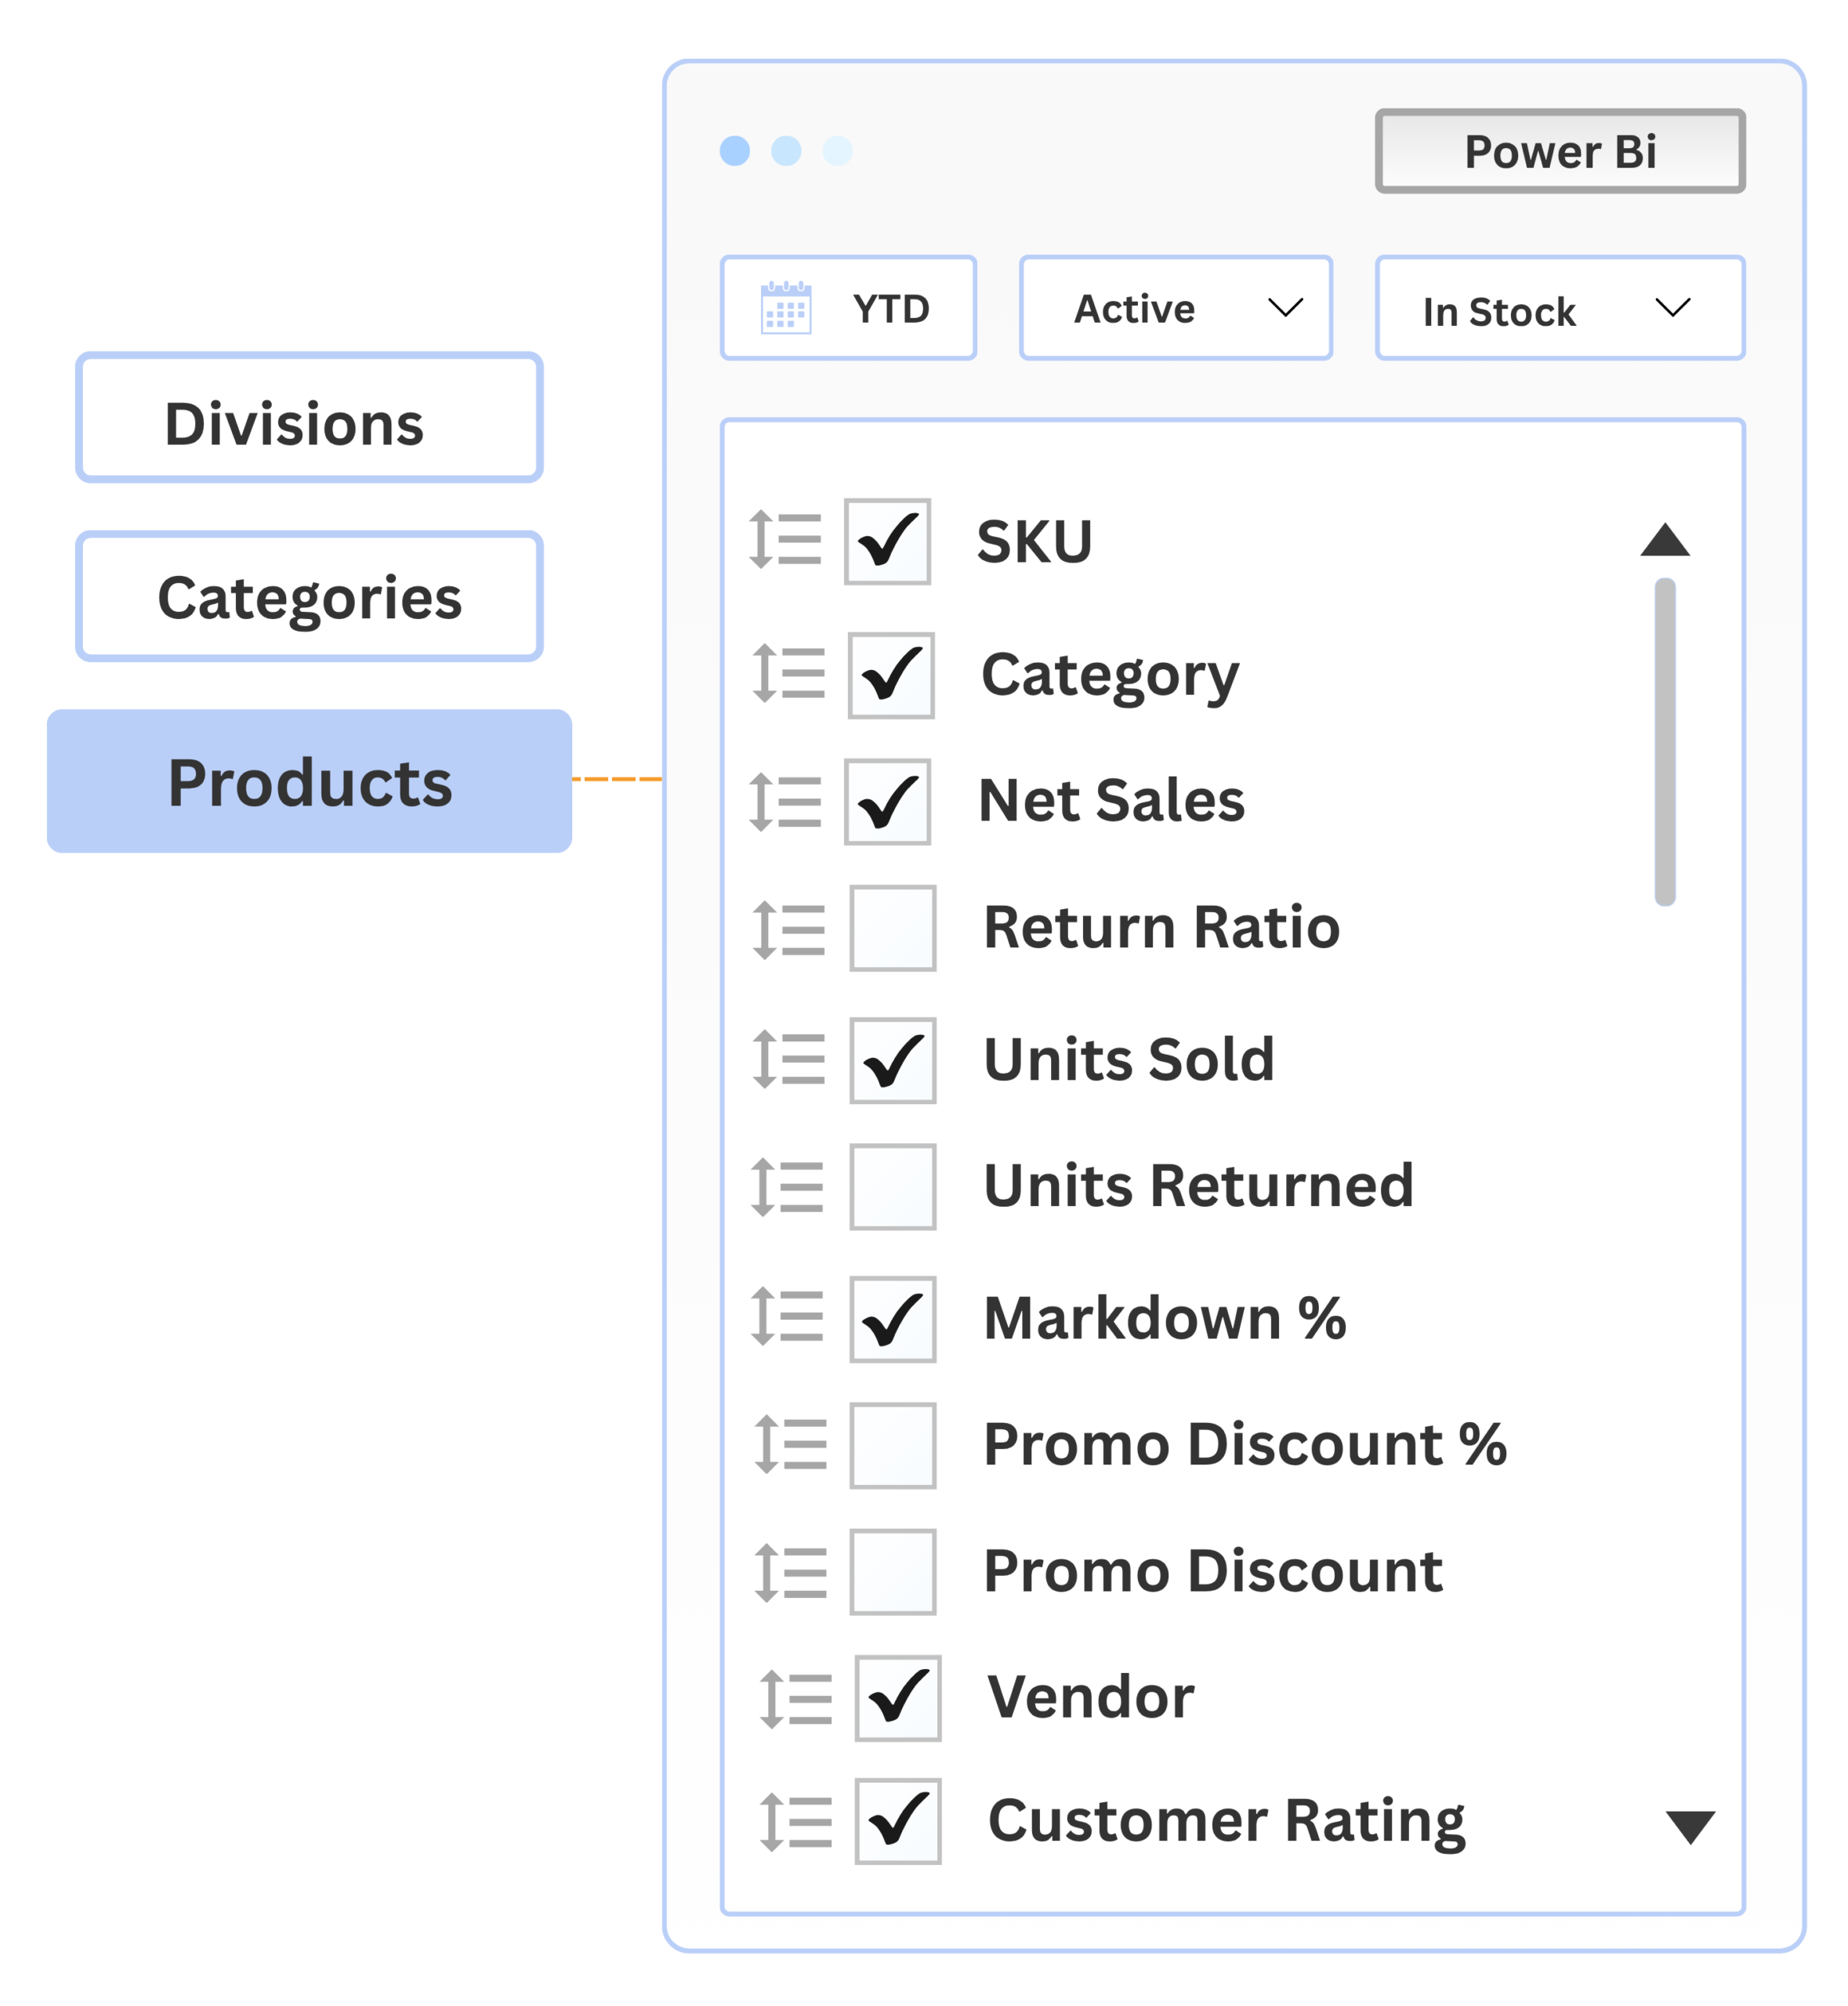Enable the Return Ratio checkbox
Viewport: 1848px width, 2006px height.
(893, 928)
